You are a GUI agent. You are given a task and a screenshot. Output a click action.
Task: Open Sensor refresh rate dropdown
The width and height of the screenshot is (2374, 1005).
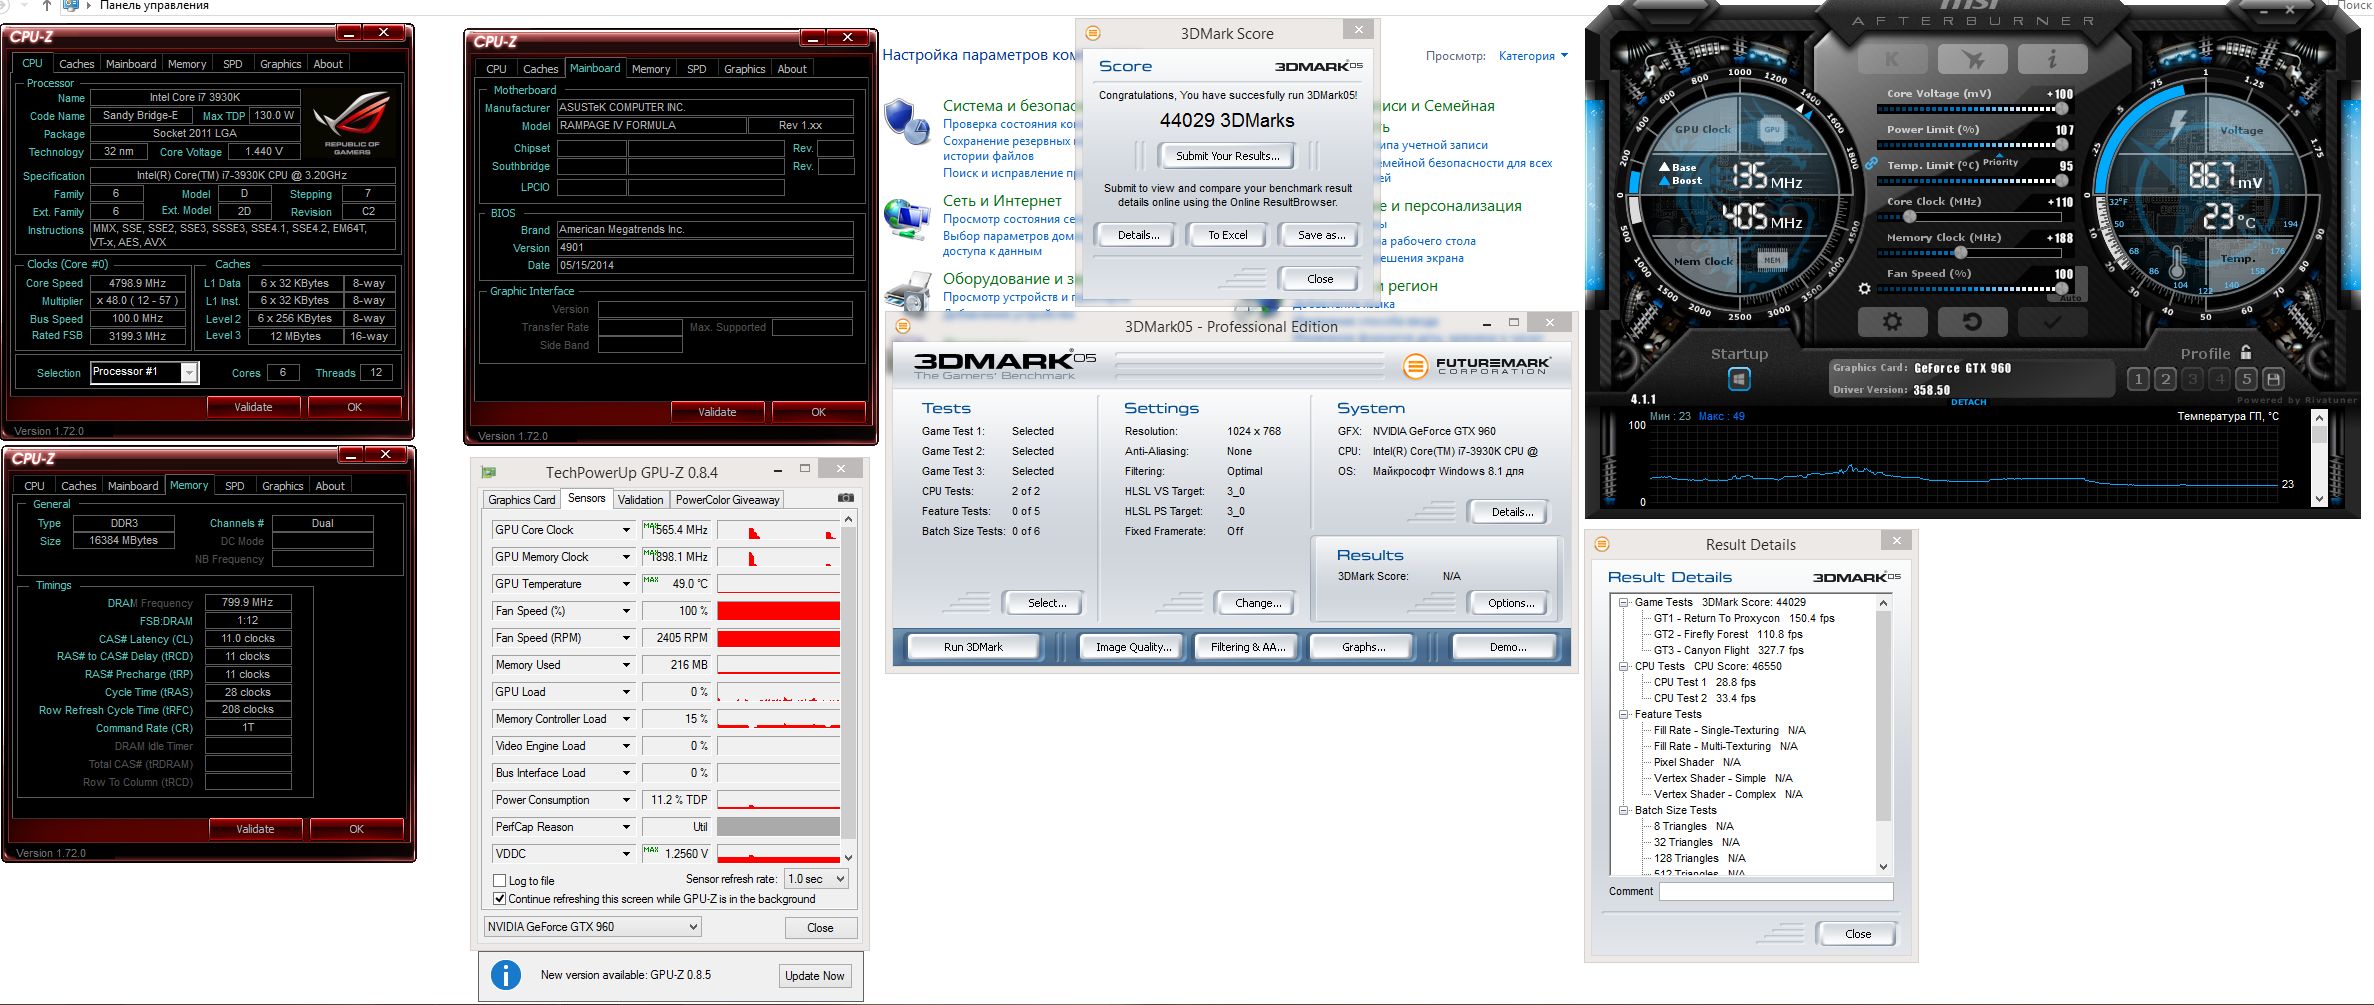[x=817, y=879]
